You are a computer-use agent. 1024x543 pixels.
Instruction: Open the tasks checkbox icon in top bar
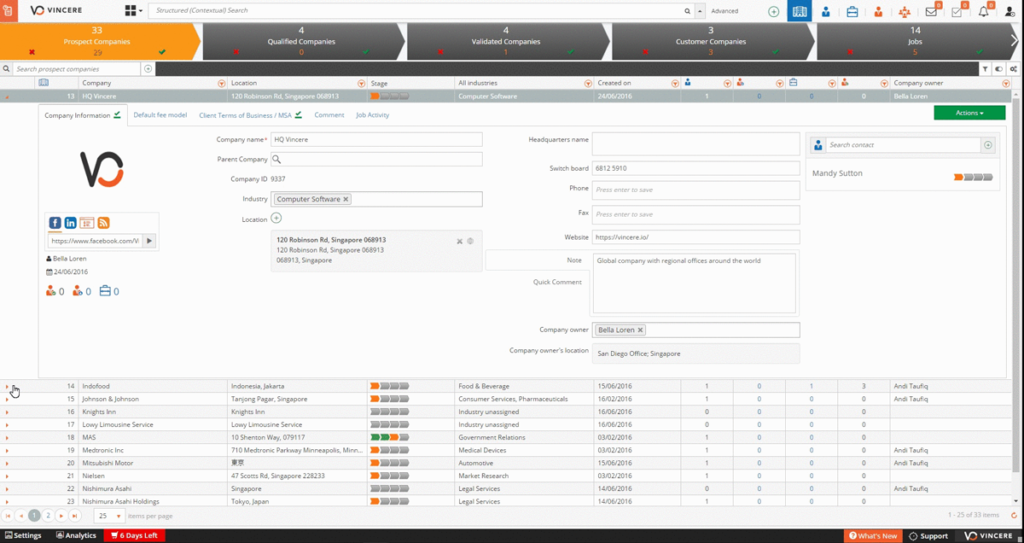click(x=957, y=12)
